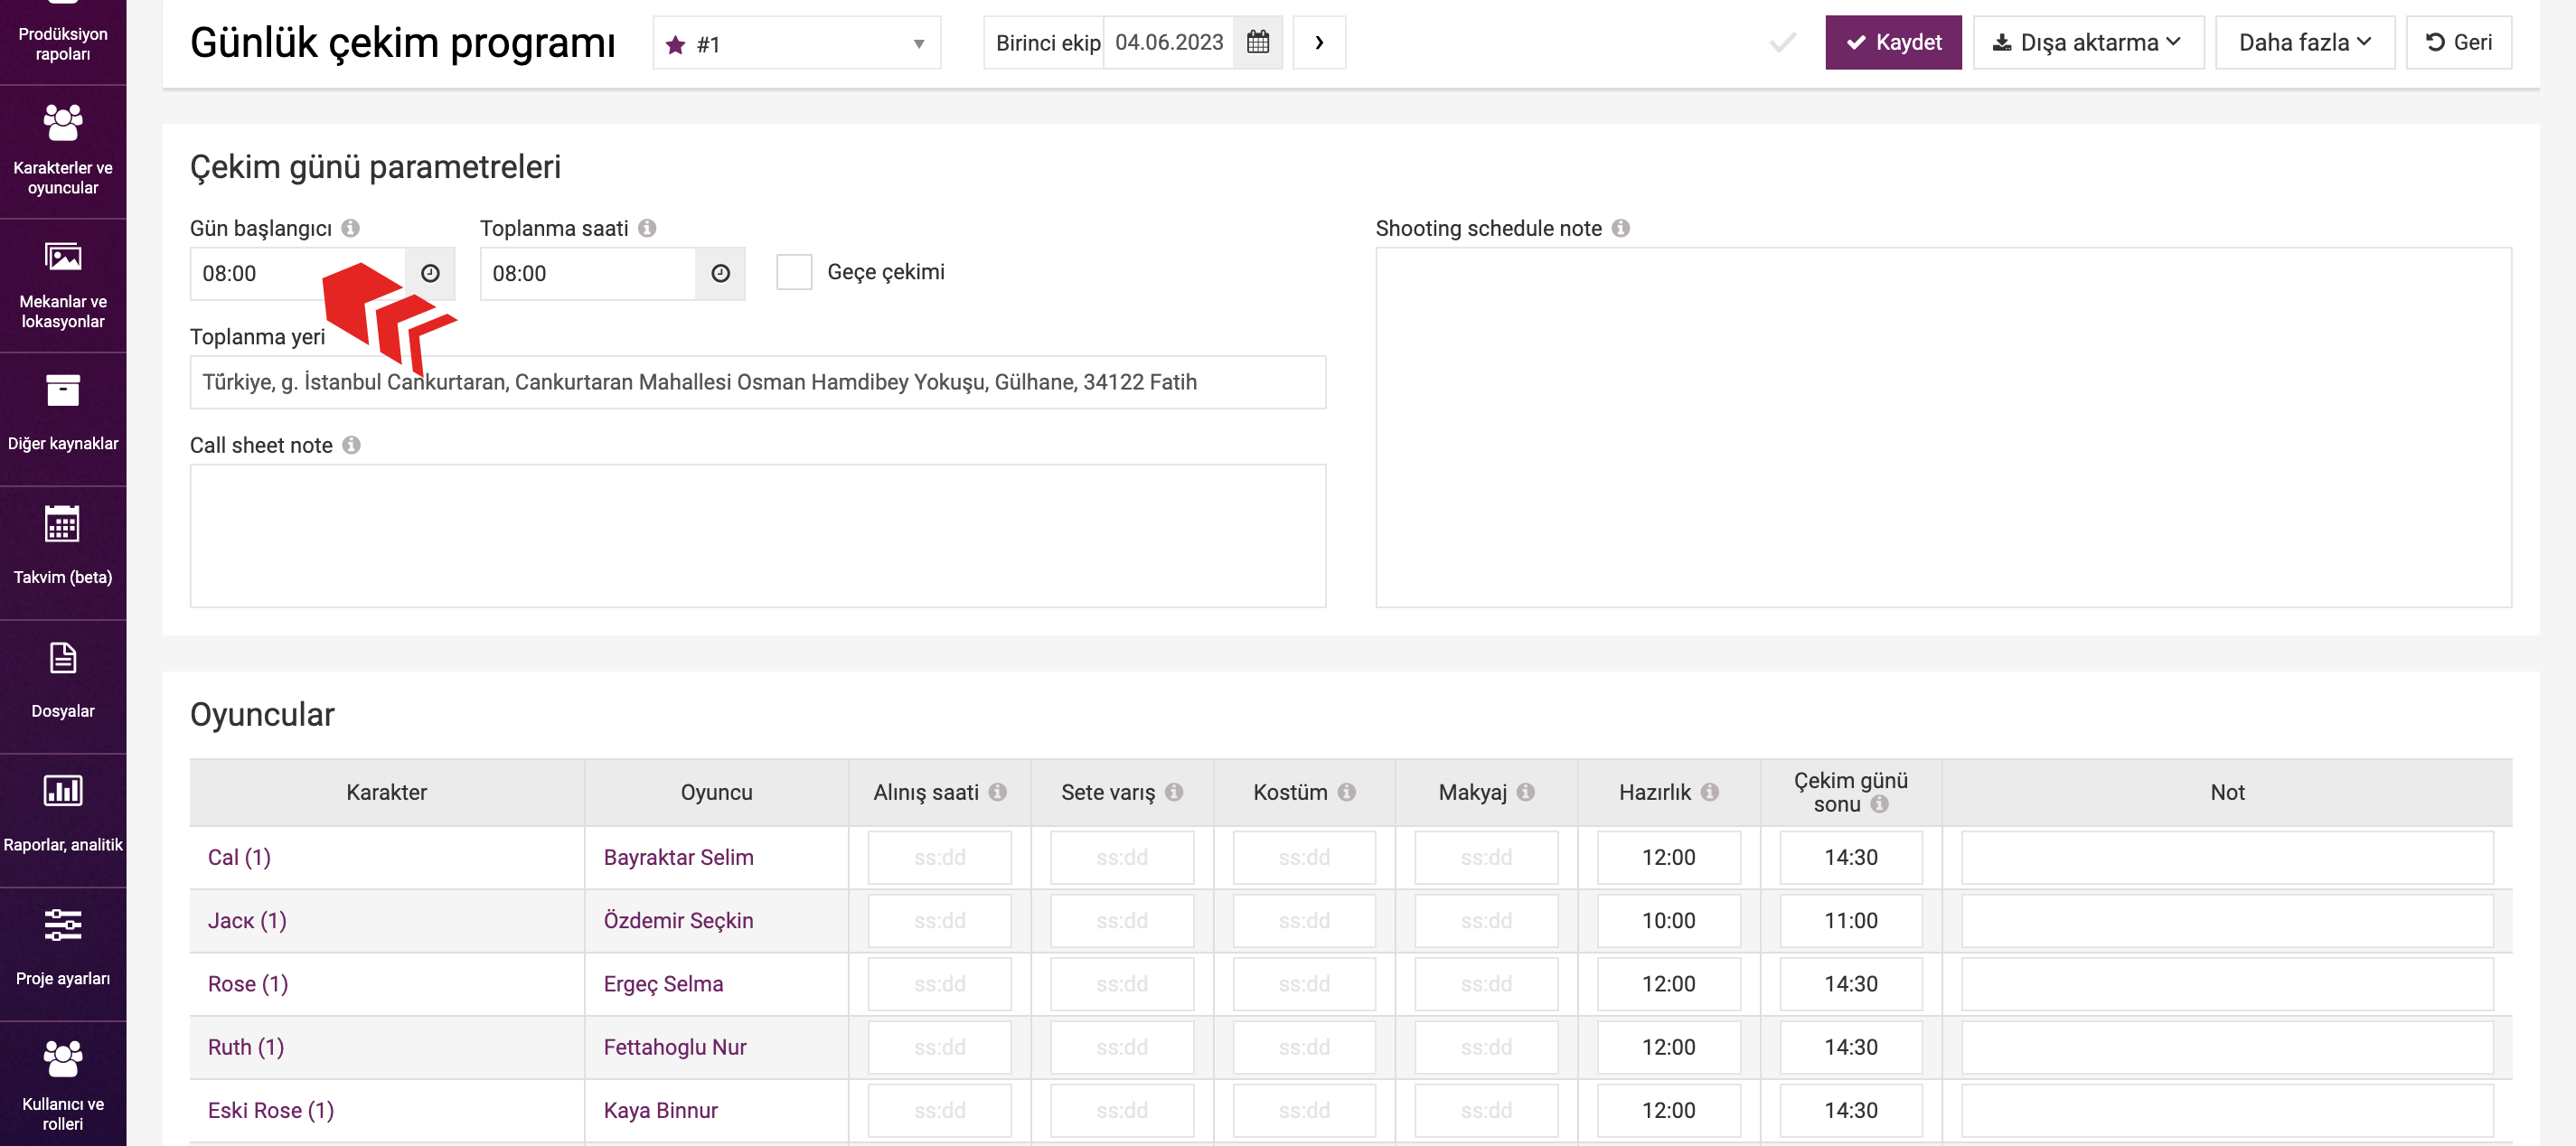Show info icon for Makyaj column

pyautogui.click(x=1525, y=792)
